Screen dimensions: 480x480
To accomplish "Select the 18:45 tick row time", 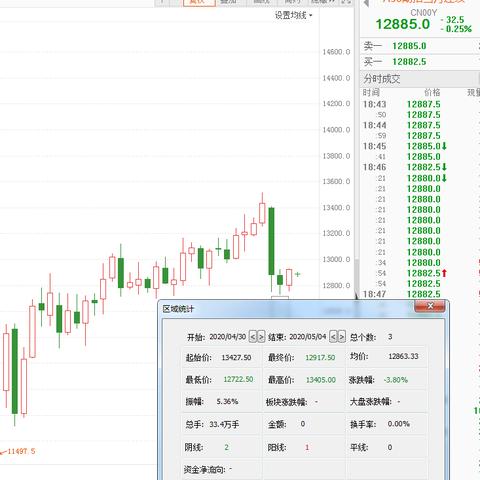I will (x=374, y=146).
